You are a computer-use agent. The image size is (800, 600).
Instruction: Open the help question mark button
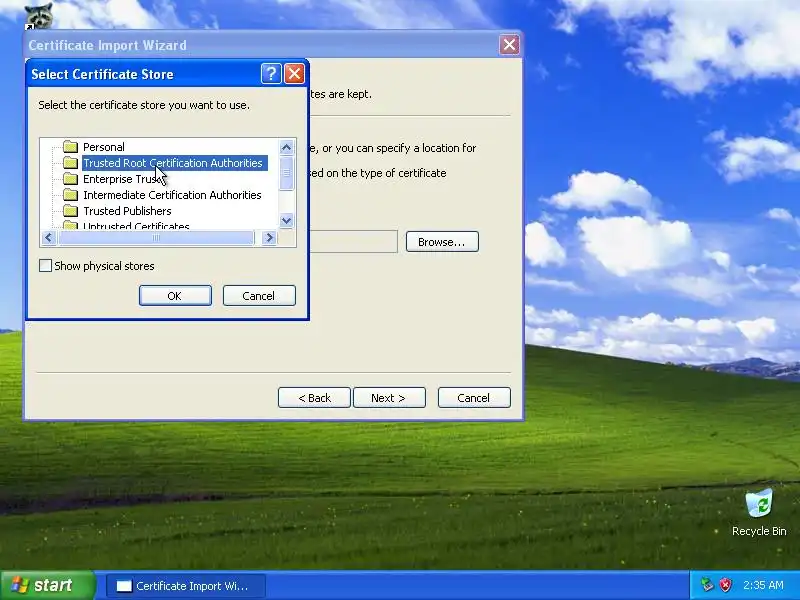point(271,74)
